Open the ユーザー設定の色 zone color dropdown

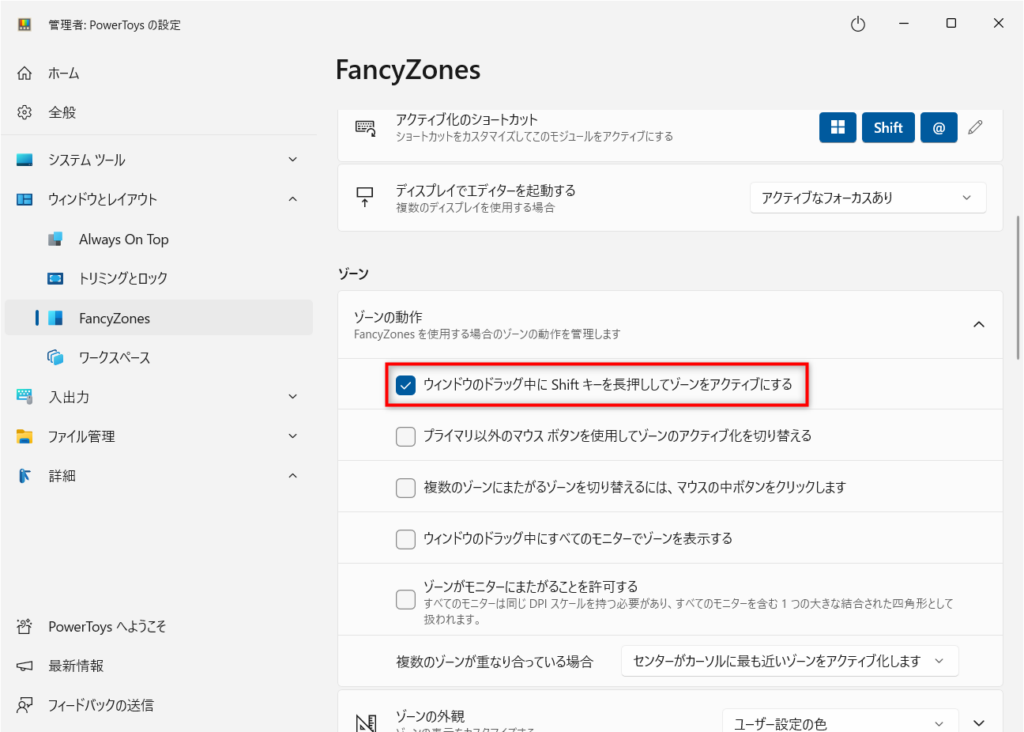tap(840, 723)
